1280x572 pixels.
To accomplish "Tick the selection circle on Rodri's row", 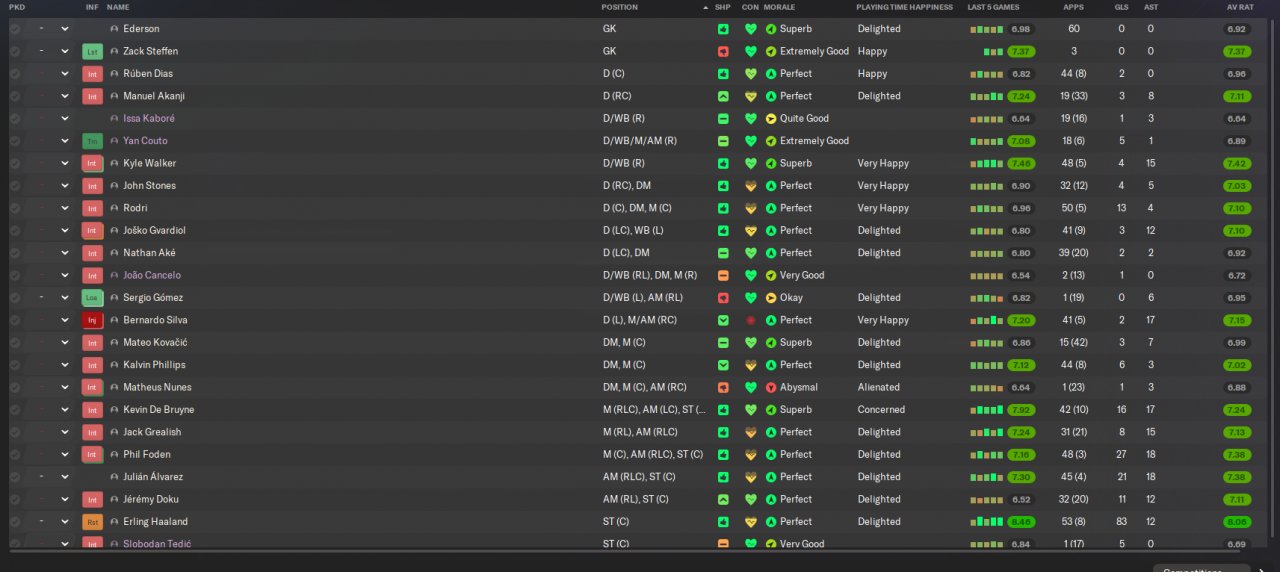I will tap(14, 208).
